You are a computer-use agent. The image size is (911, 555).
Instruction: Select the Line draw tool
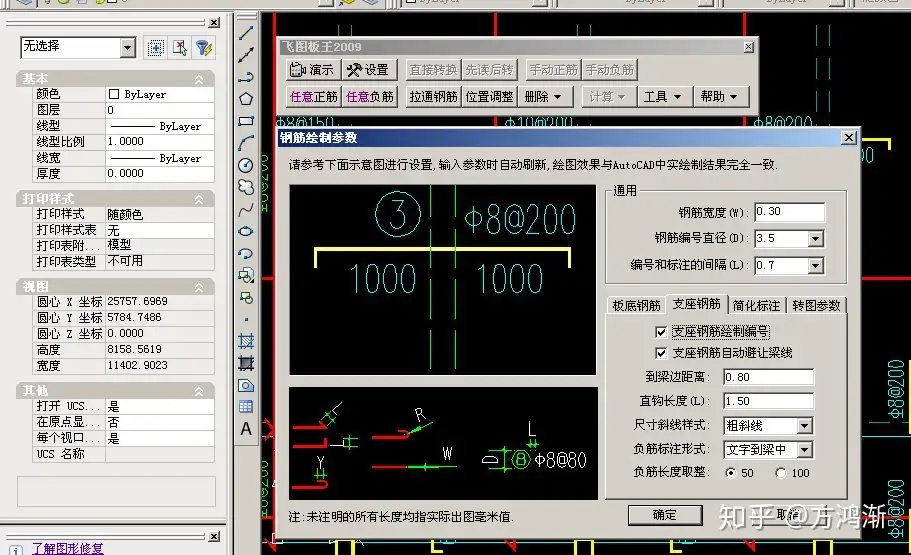[x=246, y=33]
